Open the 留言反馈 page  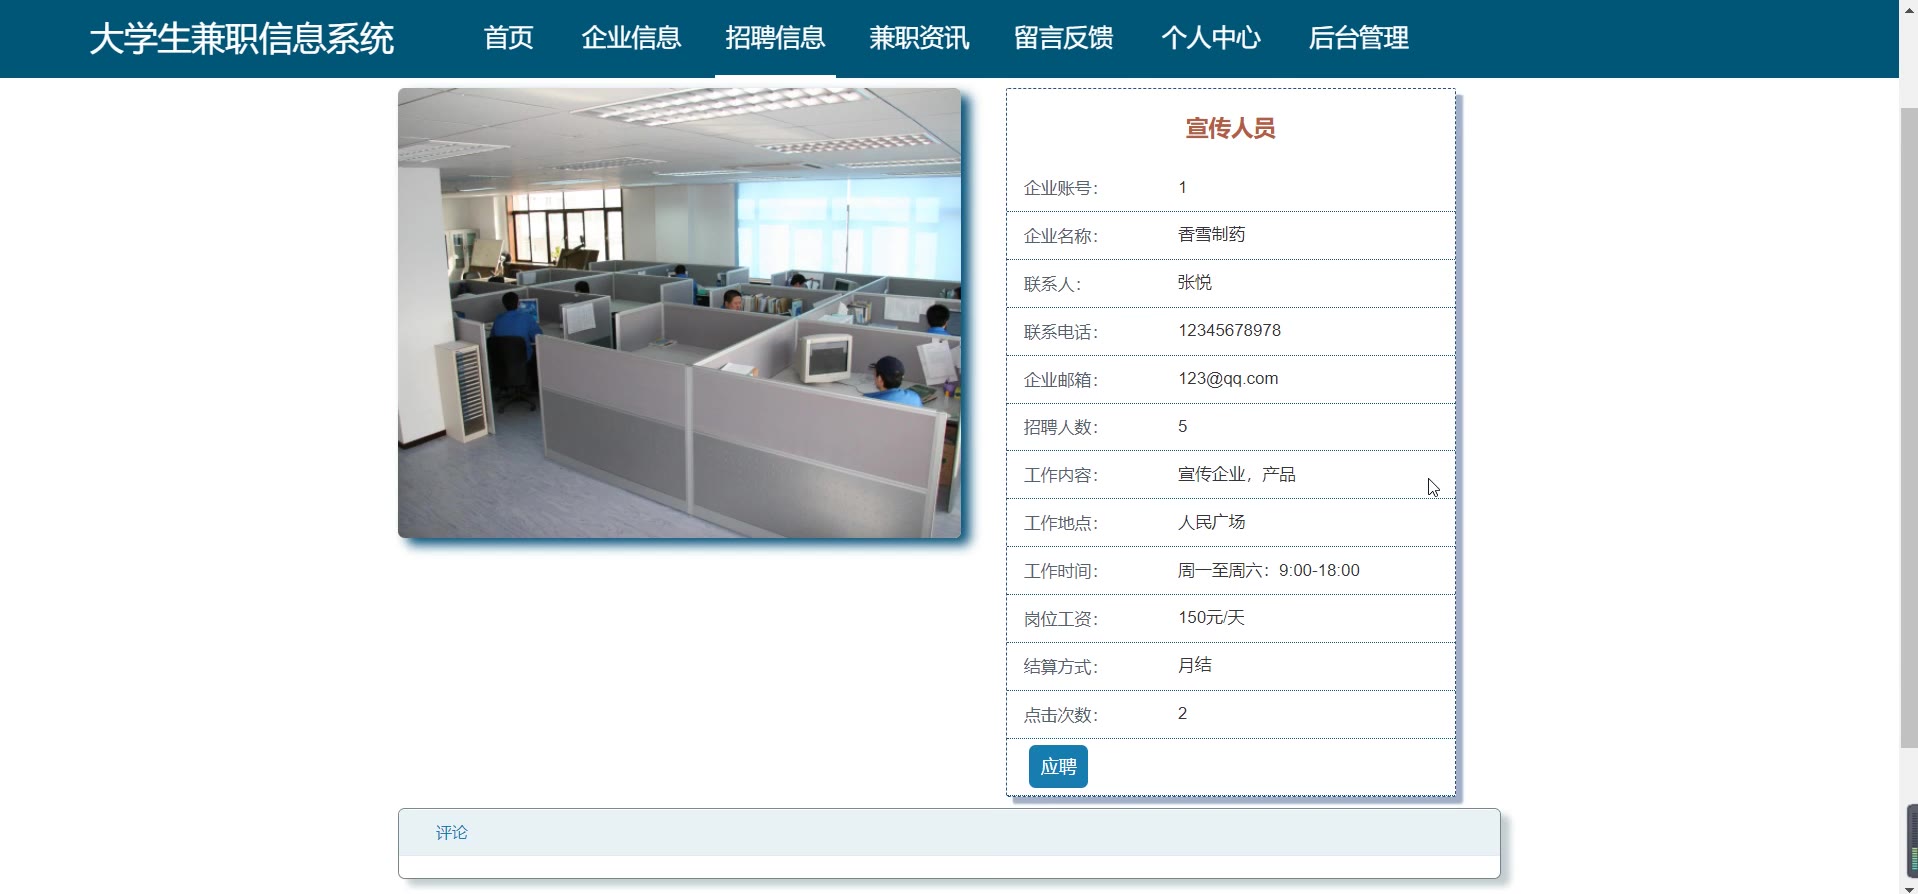pos(1063,38)
